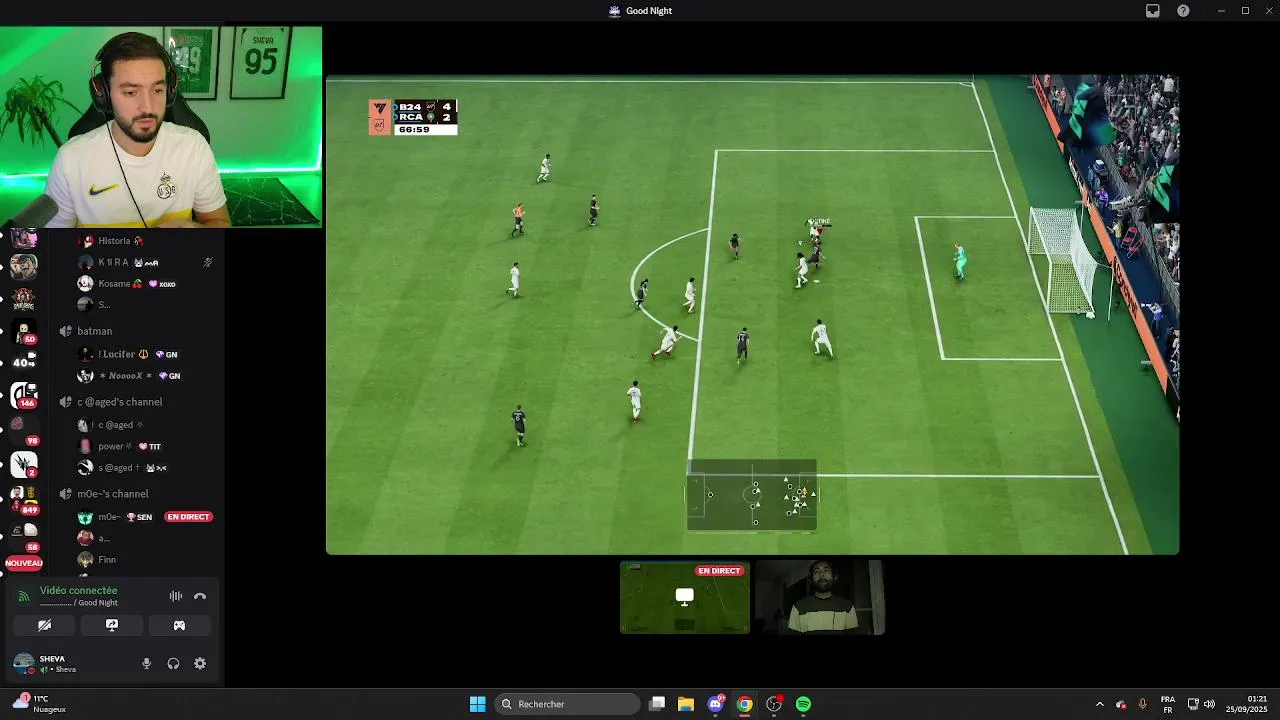Select the EN DIRECT stream thumbnail
The width and height of the screenshot is (1280, 720).
[x=684, y=597]
